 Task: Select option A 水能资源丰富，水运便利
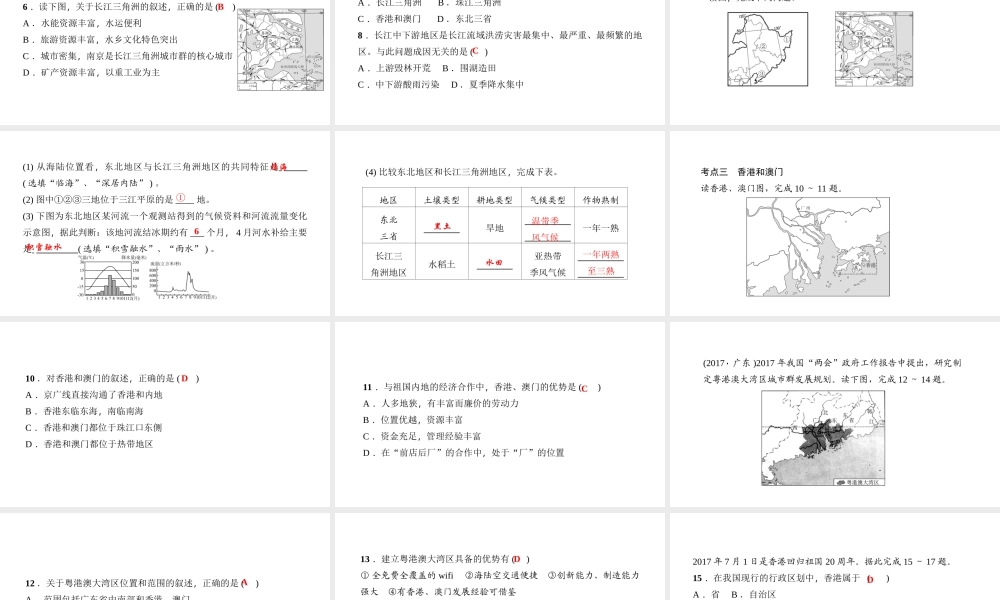(82, 23)
